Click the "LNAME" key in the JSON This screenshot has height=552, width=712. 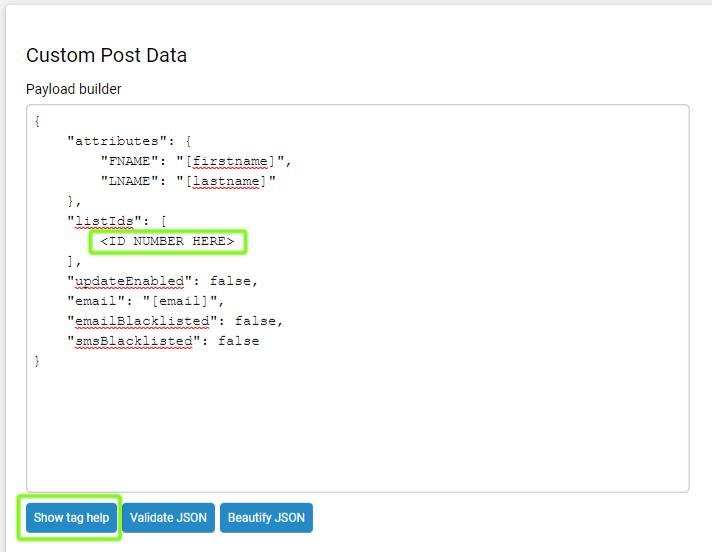tap(129, 181)
